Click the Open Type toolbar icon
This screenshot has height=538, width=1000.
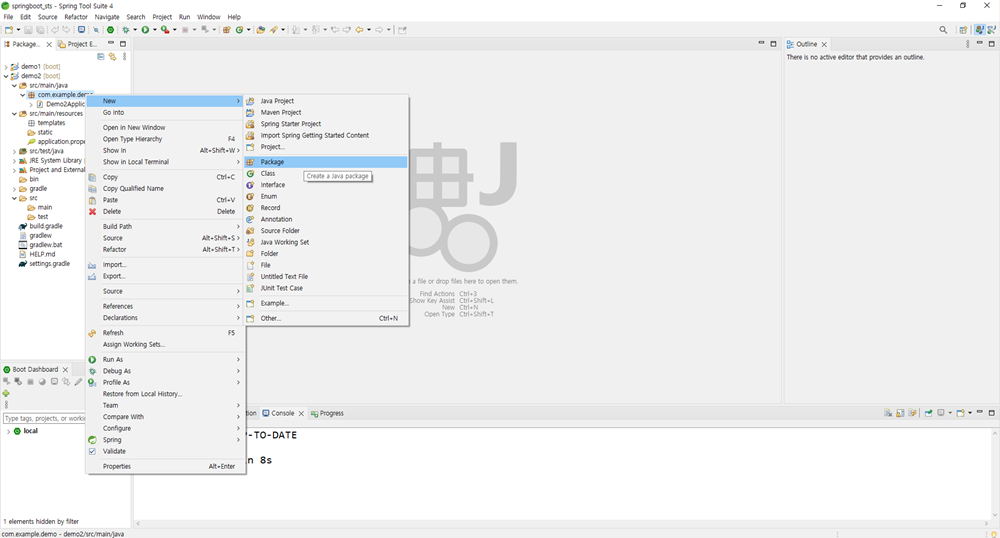(x=261, y=29)
